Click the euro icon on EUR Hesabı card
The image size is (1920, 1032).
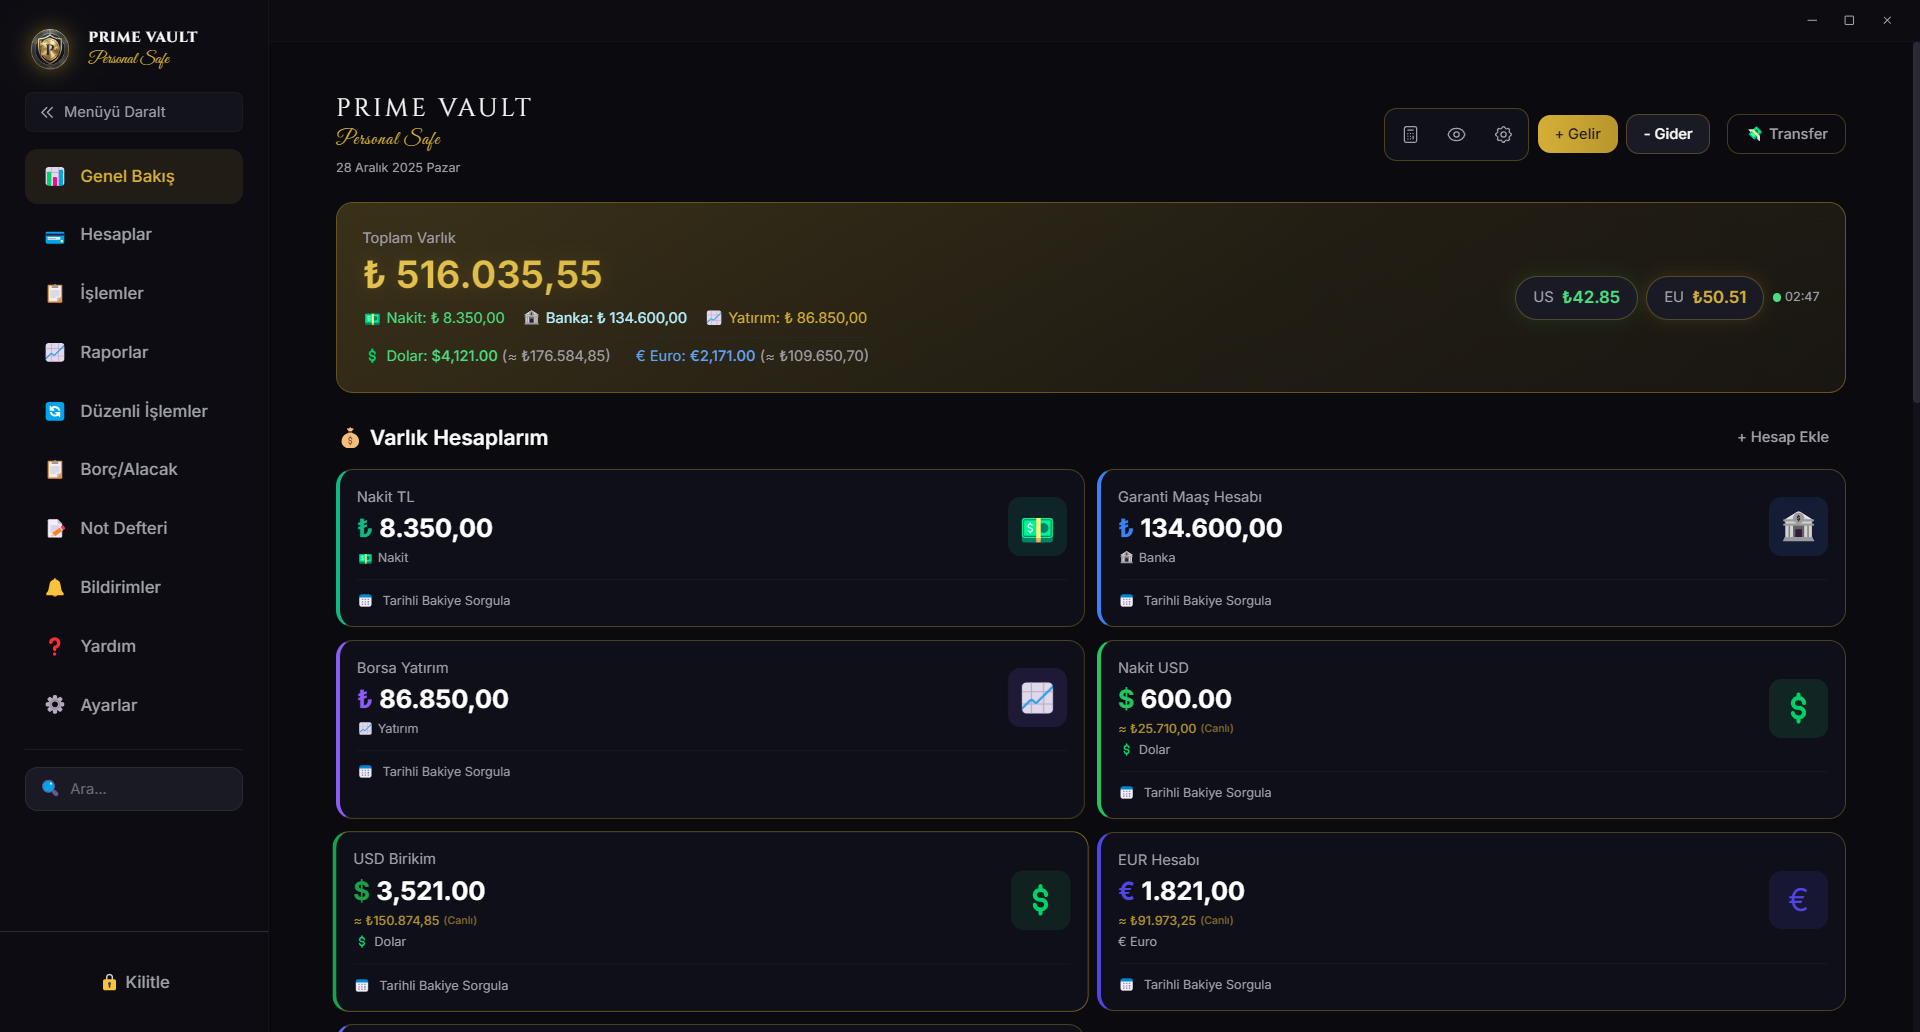pos(1797,900)
